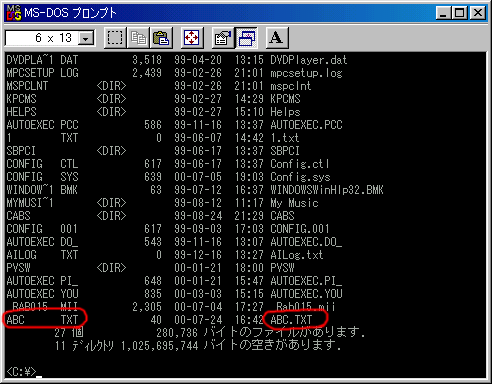Image resolution: width=492 pixels, height=384 pixels.
Task: Click the 280,736 bytes file total
Action: [177, 333]
